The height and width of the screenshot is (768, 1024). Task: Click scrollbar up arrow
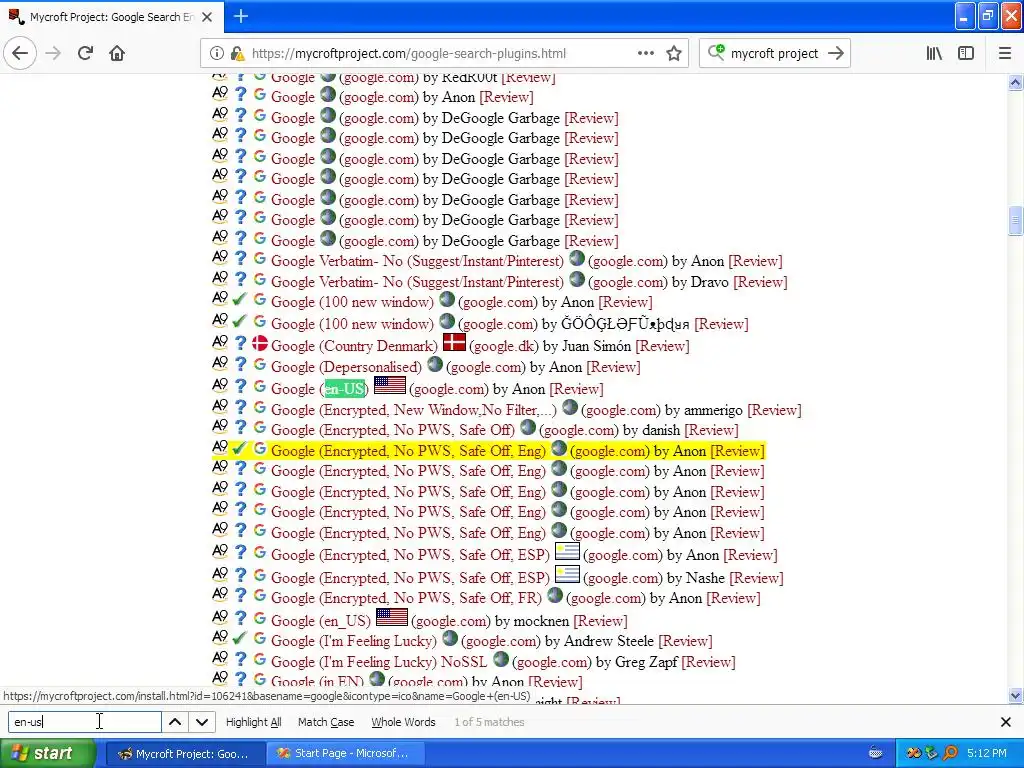click(1016, 82)
